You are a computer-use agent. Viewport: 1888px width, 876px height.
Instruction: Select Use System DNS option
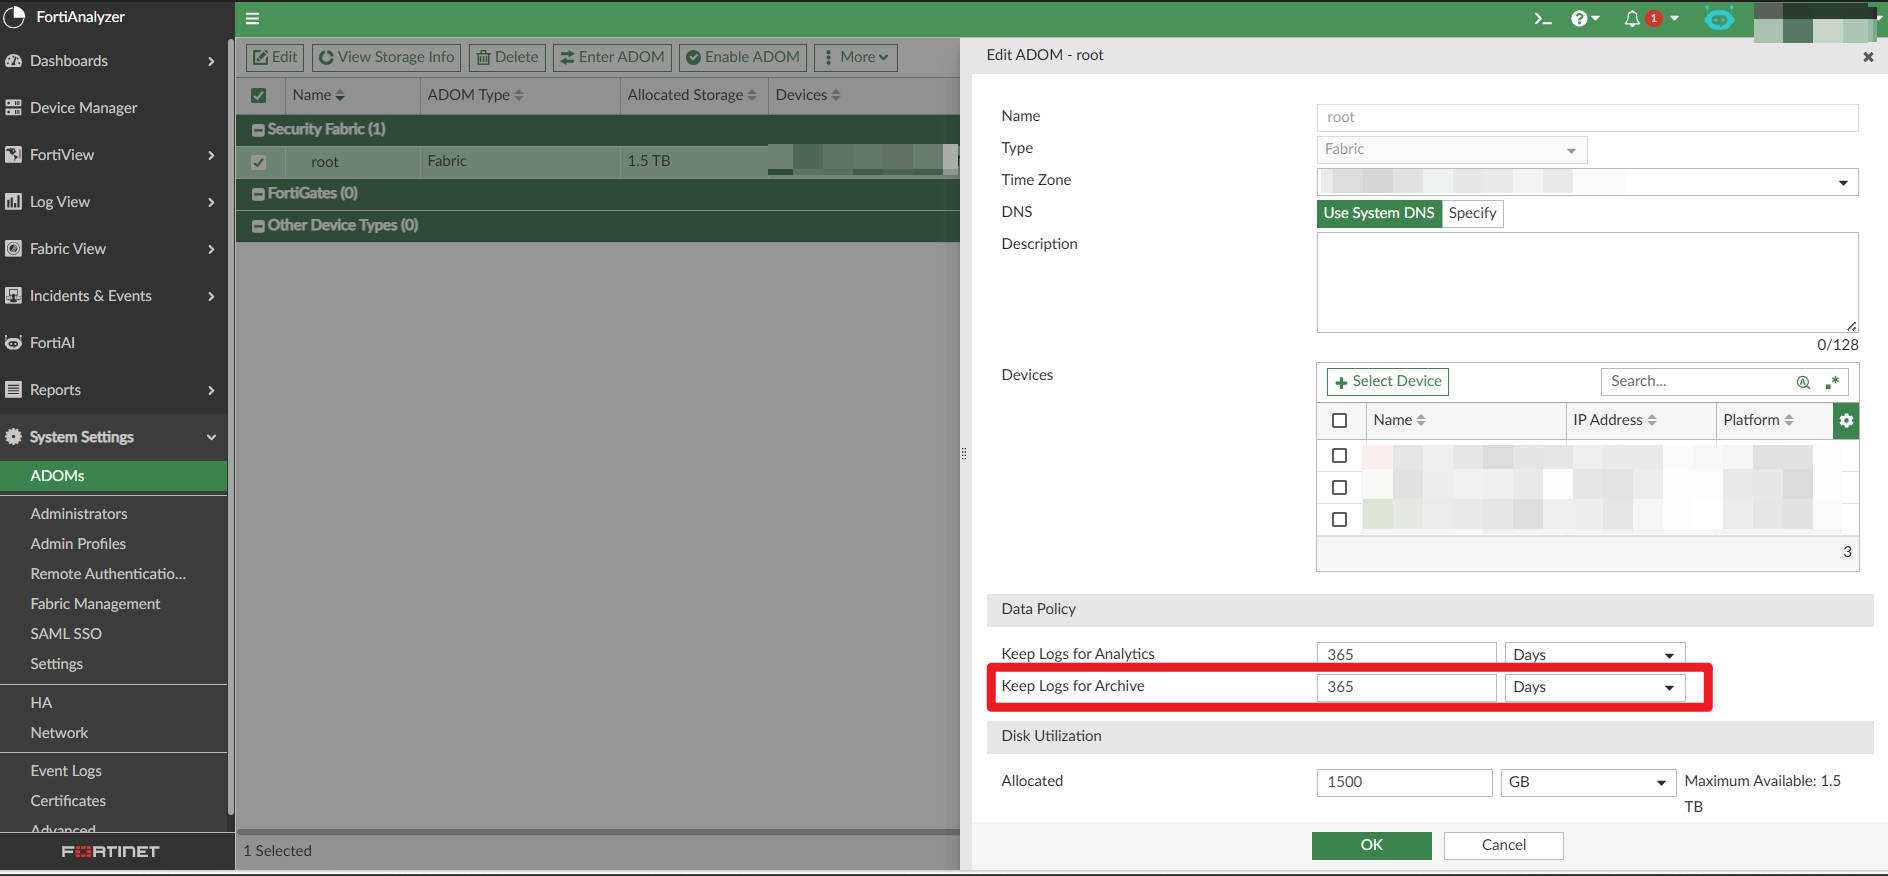[x=1379, y=213]
